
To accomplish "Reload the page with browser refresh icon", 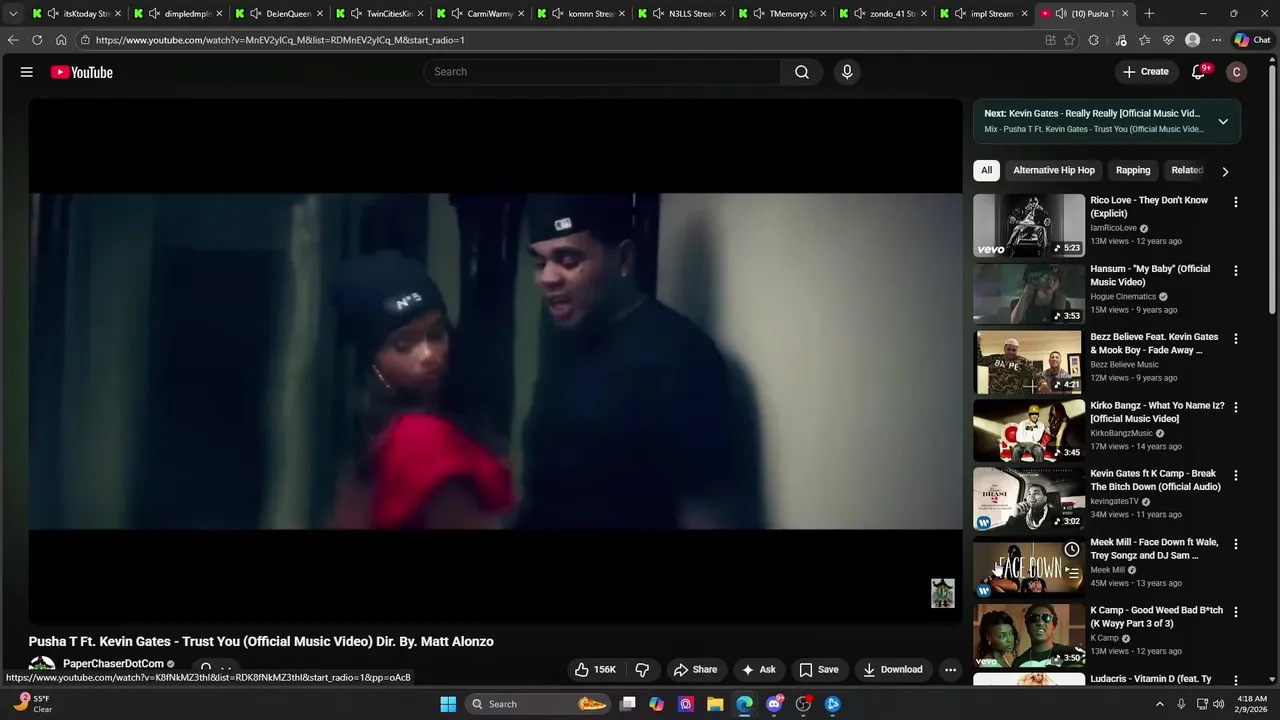I will (x=37, y=40).
